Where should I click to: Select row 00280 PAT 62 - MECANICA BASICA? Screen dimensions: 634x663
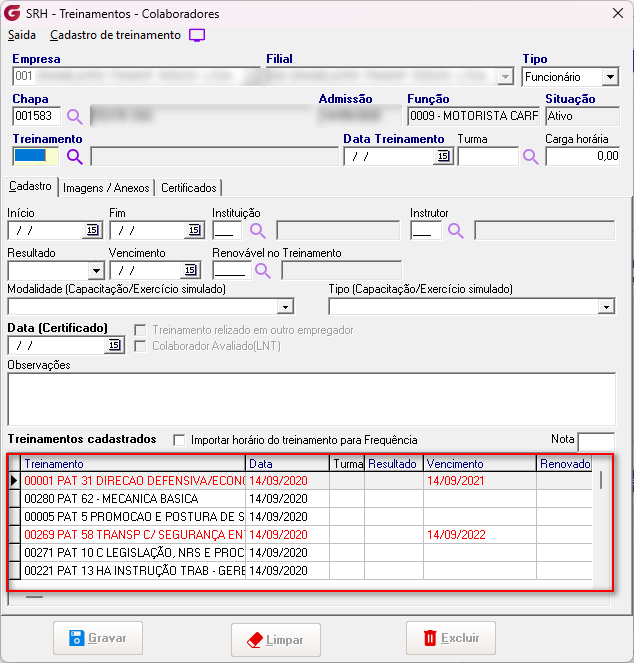tap(300, 499)
